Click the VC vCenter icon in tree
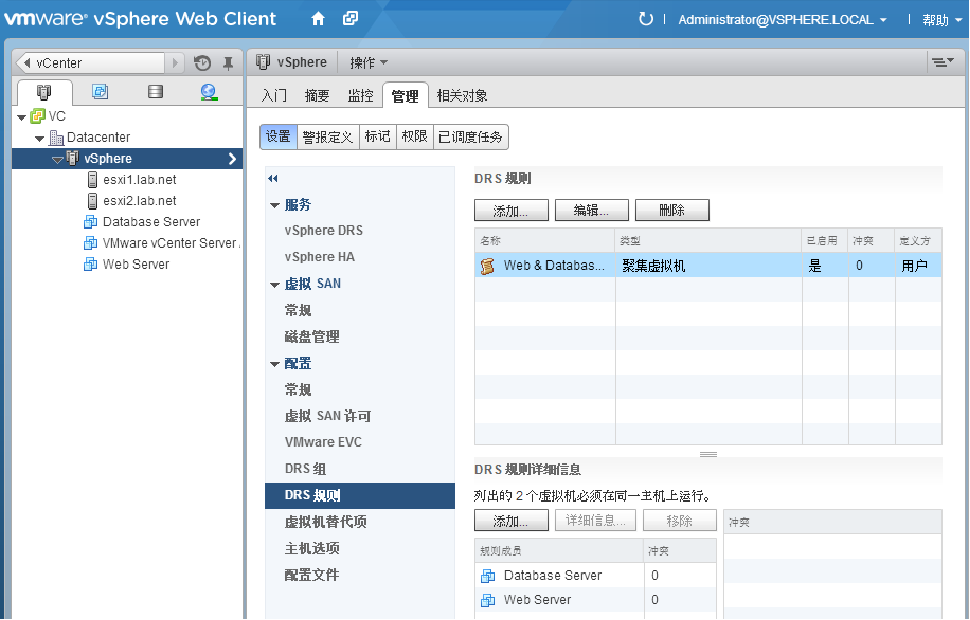The width and height of the screenshot is (970, 620). tap(38, 116)
